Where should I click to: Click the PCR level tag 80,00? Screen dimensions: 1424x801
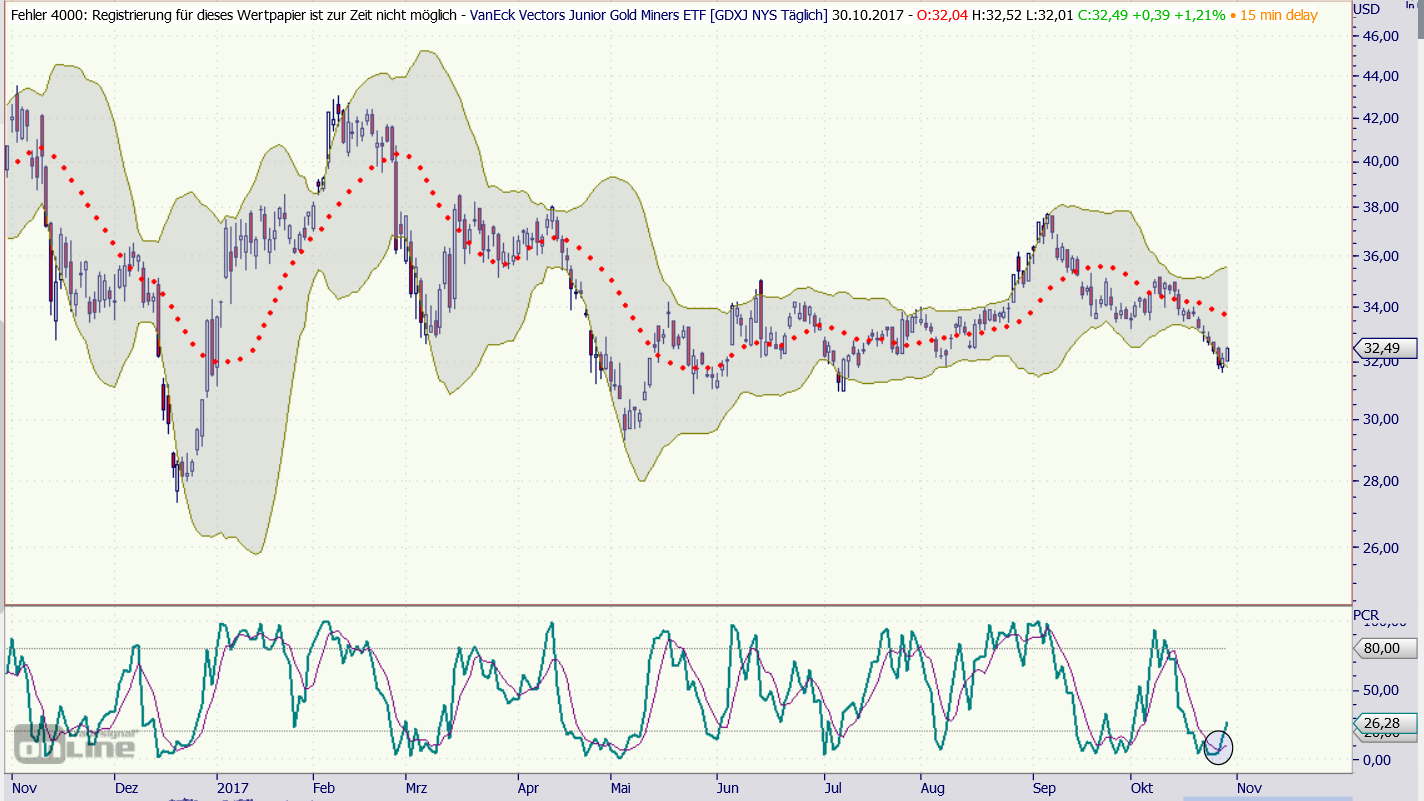click(x=1387, y=649)
